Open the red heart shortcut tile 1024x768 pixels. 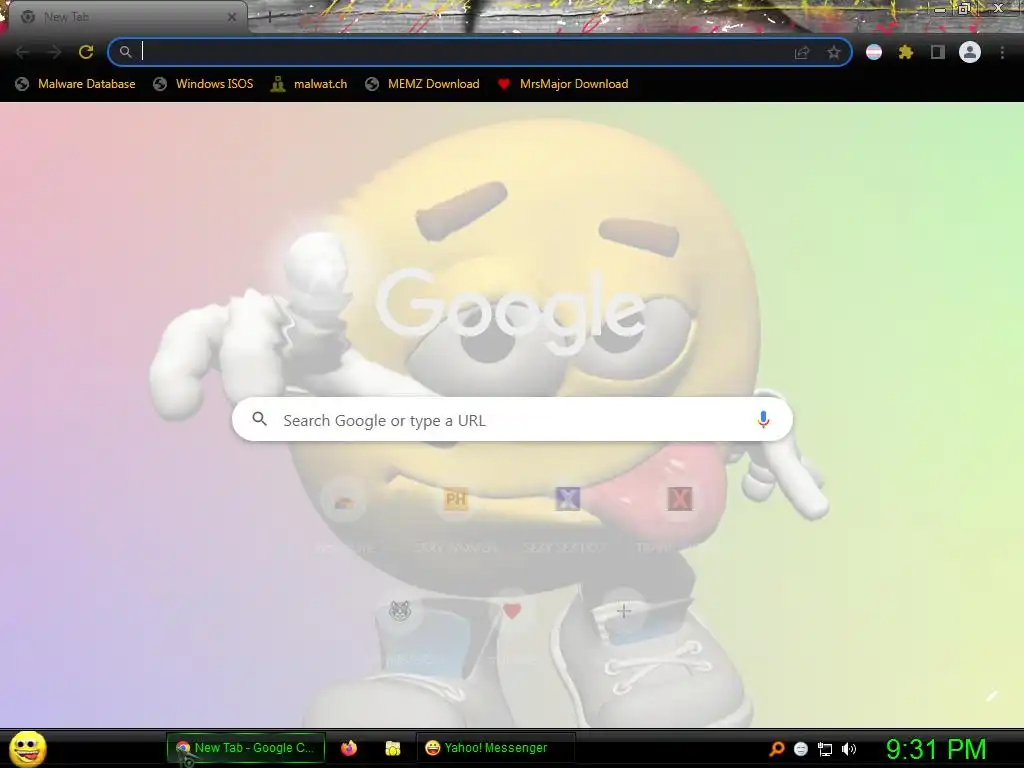tap(512, 611)
